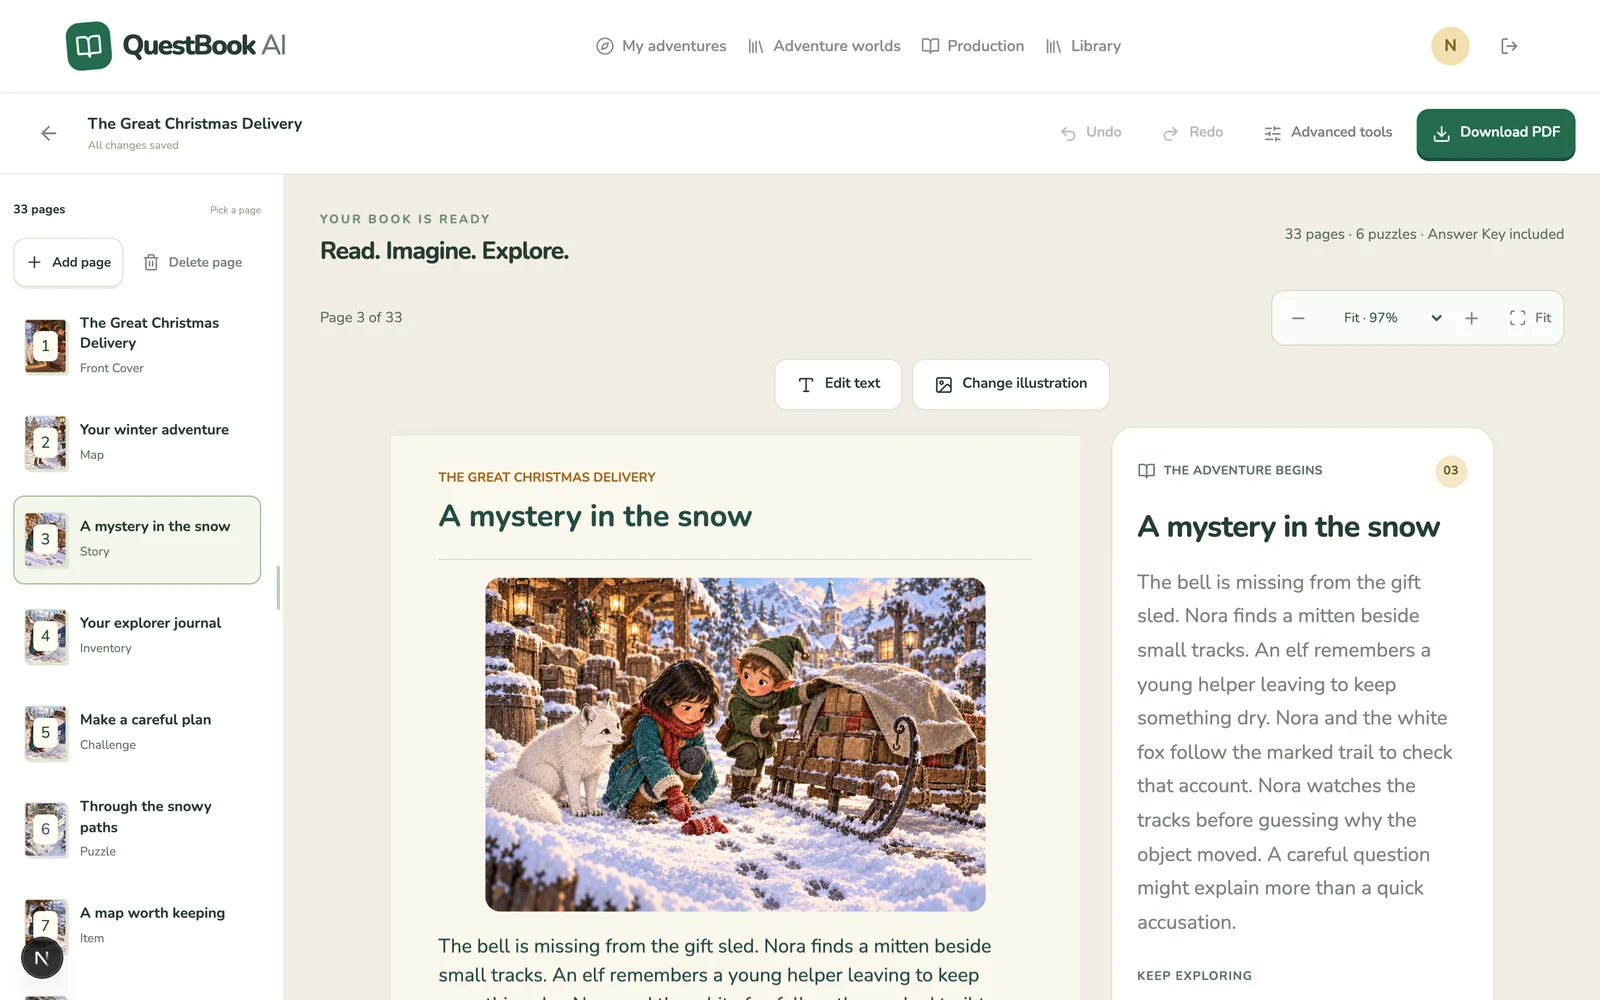Screen dimensions: 1600x1000
Task: Click Edit text button
Action: pos(838,384)
